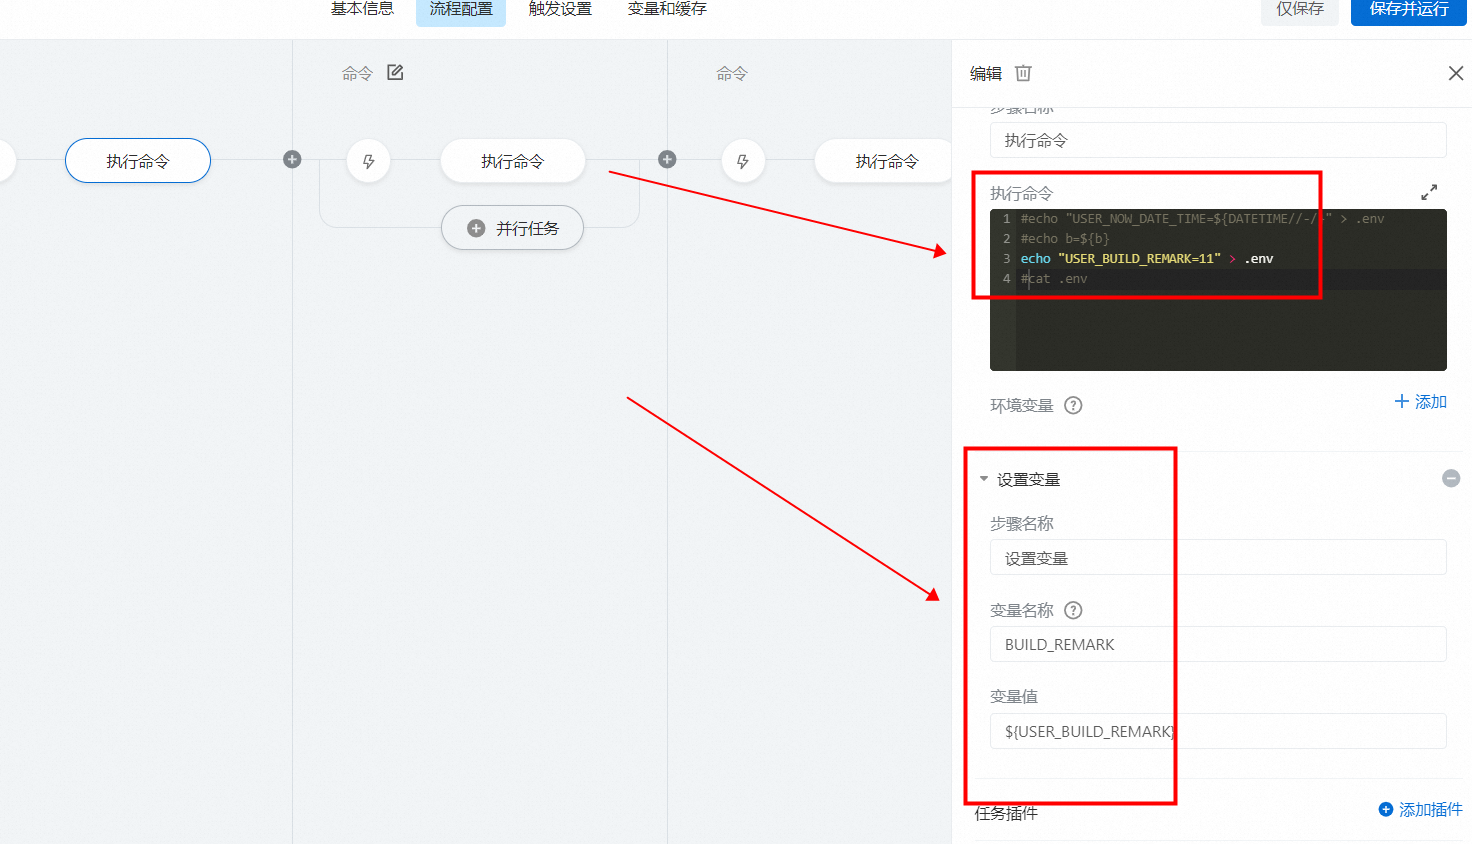Screen dimensions: 1472x844
Task: Click the edit icon beside the 命令 stage title
Action: pyautogui.click(x=395, y=72)
